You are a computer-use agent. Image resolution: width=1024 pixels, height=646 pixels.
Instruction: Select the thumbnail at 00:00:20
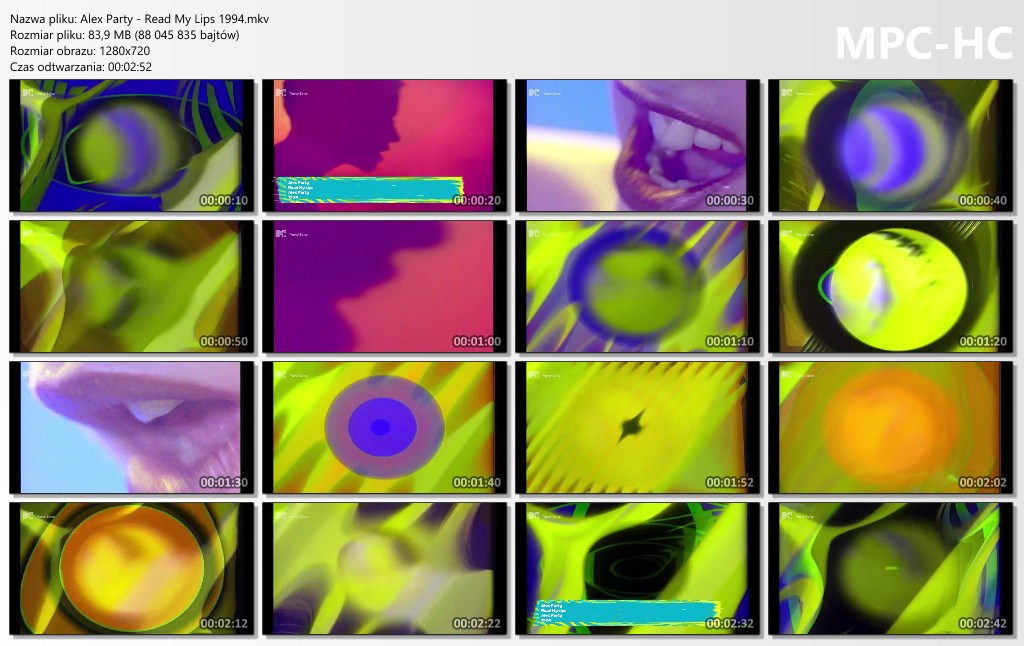tap(385, 146)
